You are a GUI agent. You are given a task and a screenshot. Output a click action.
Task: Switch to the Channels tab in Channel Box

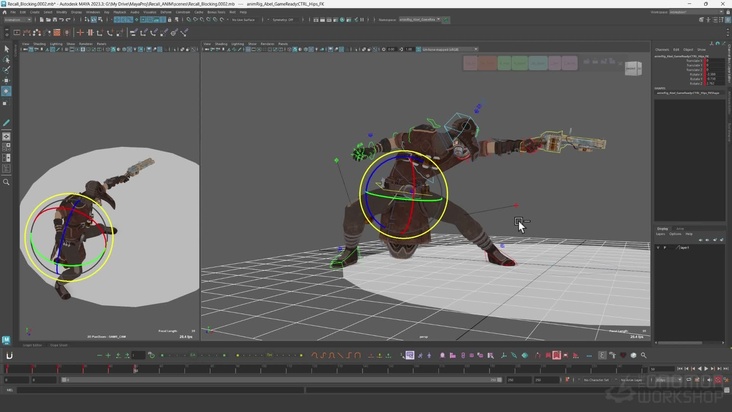coord(662,49)
